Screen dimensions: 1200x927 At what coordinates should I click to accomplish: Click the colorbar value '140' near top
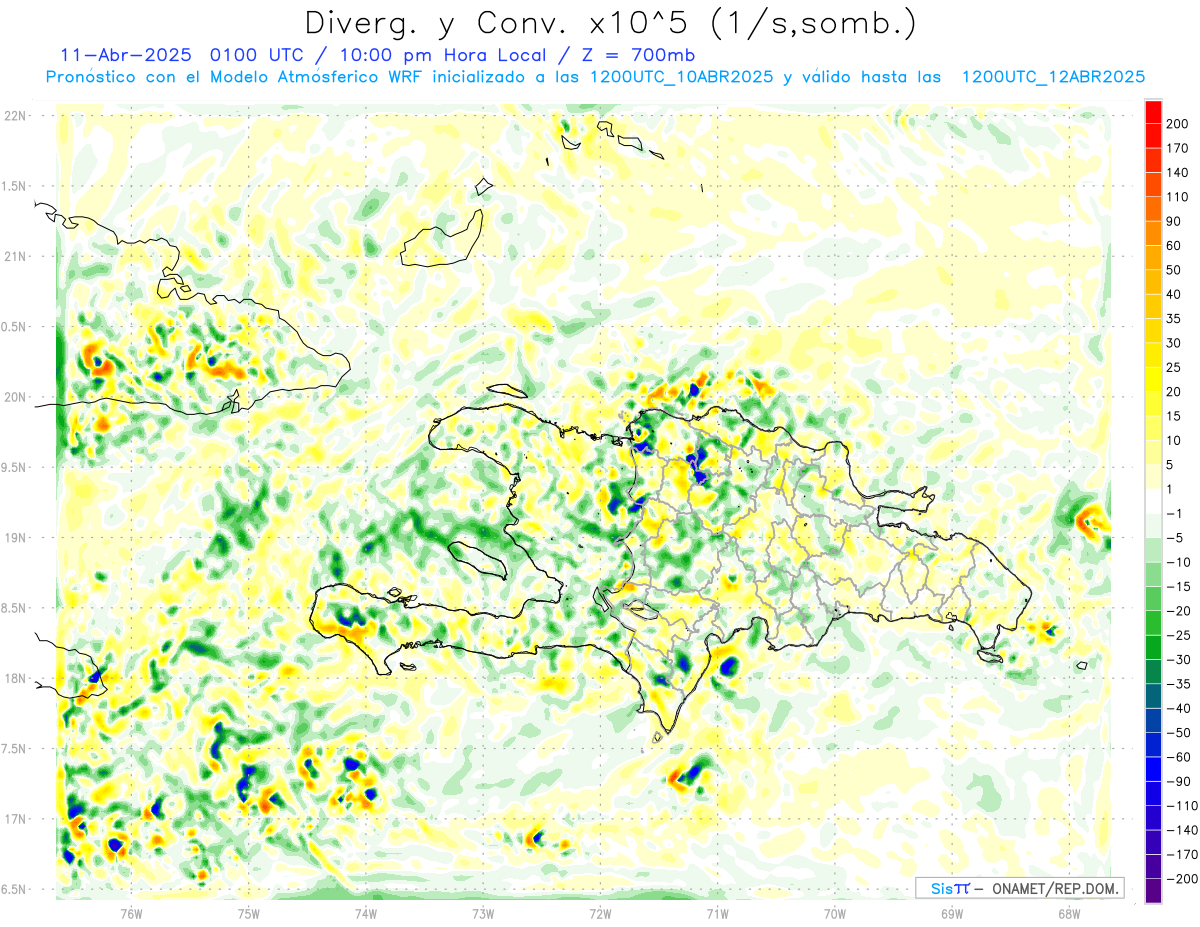click(x=1178, y=172)
